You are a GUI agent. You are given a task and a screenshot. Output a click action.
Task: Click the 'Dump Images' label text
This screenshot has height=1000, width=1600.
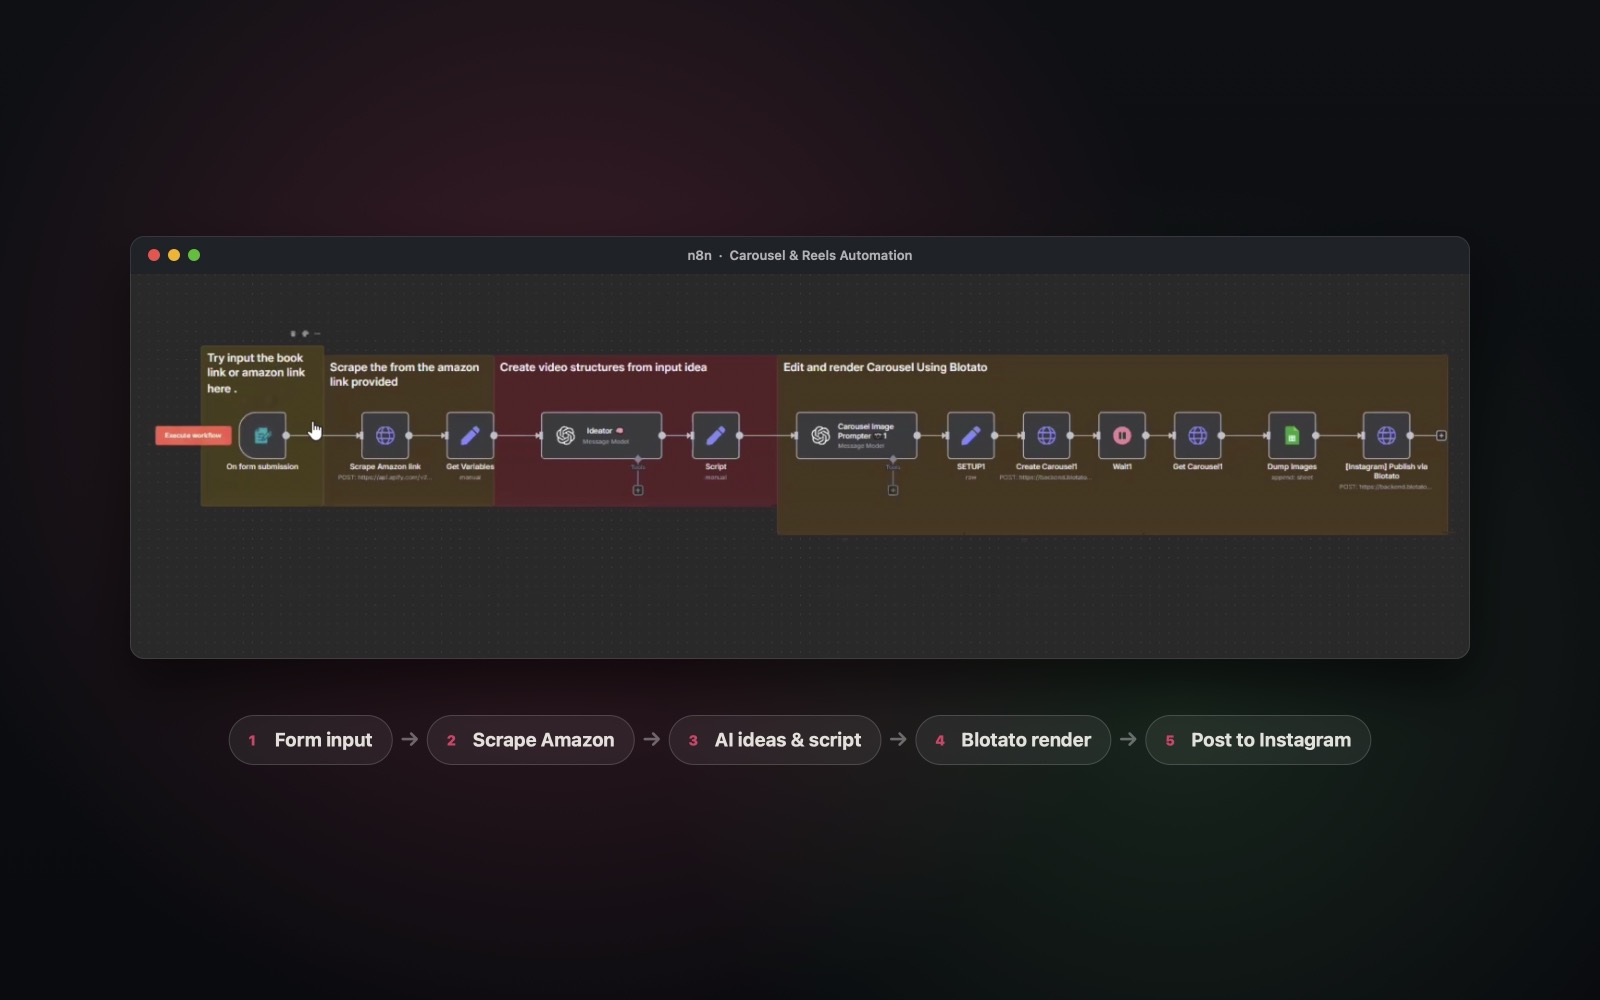(1292, 467)
